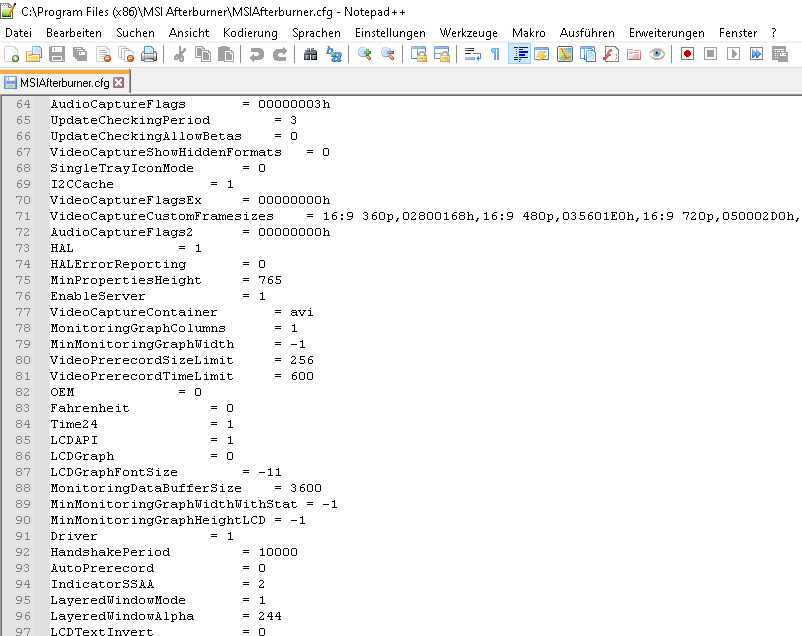802x636 pixels.
Task: Click the IndicatorSSAA setting name
Action: pos(102,584)
